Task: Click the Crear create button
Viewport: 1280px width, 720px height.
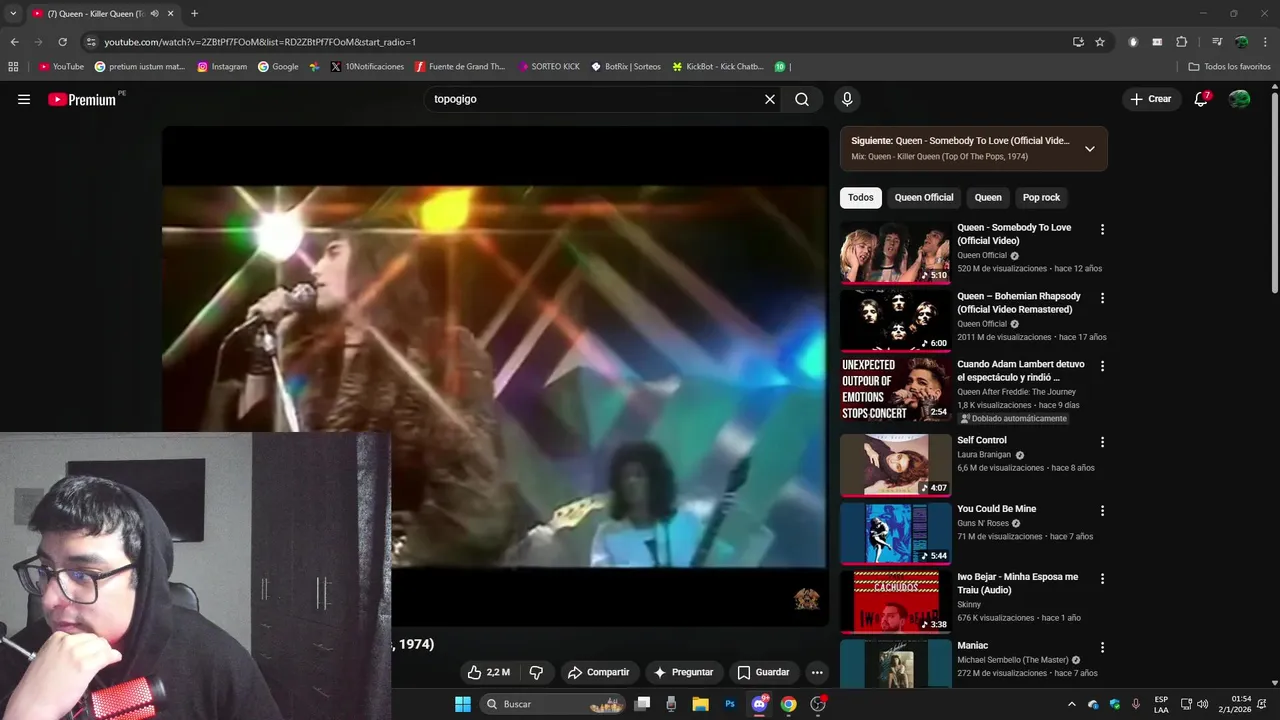Action: pyautogui.click(x=1150, y=99)
